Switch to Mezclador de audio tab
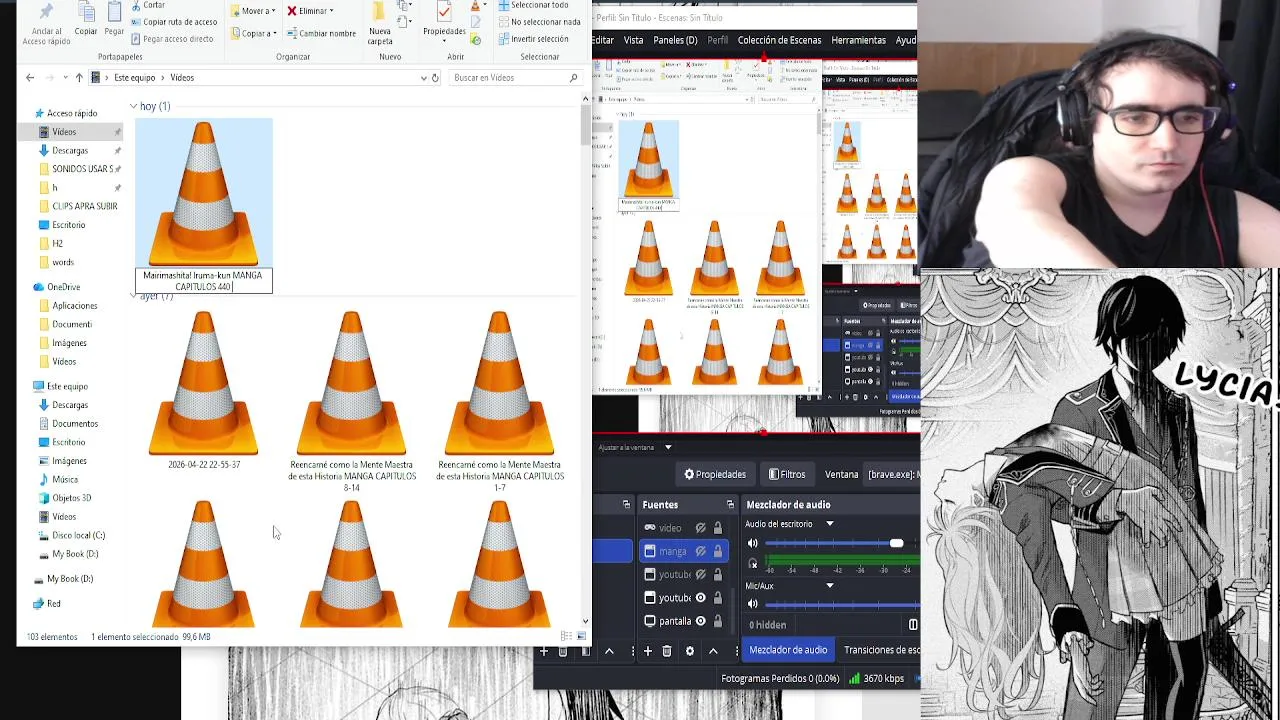 788,650
